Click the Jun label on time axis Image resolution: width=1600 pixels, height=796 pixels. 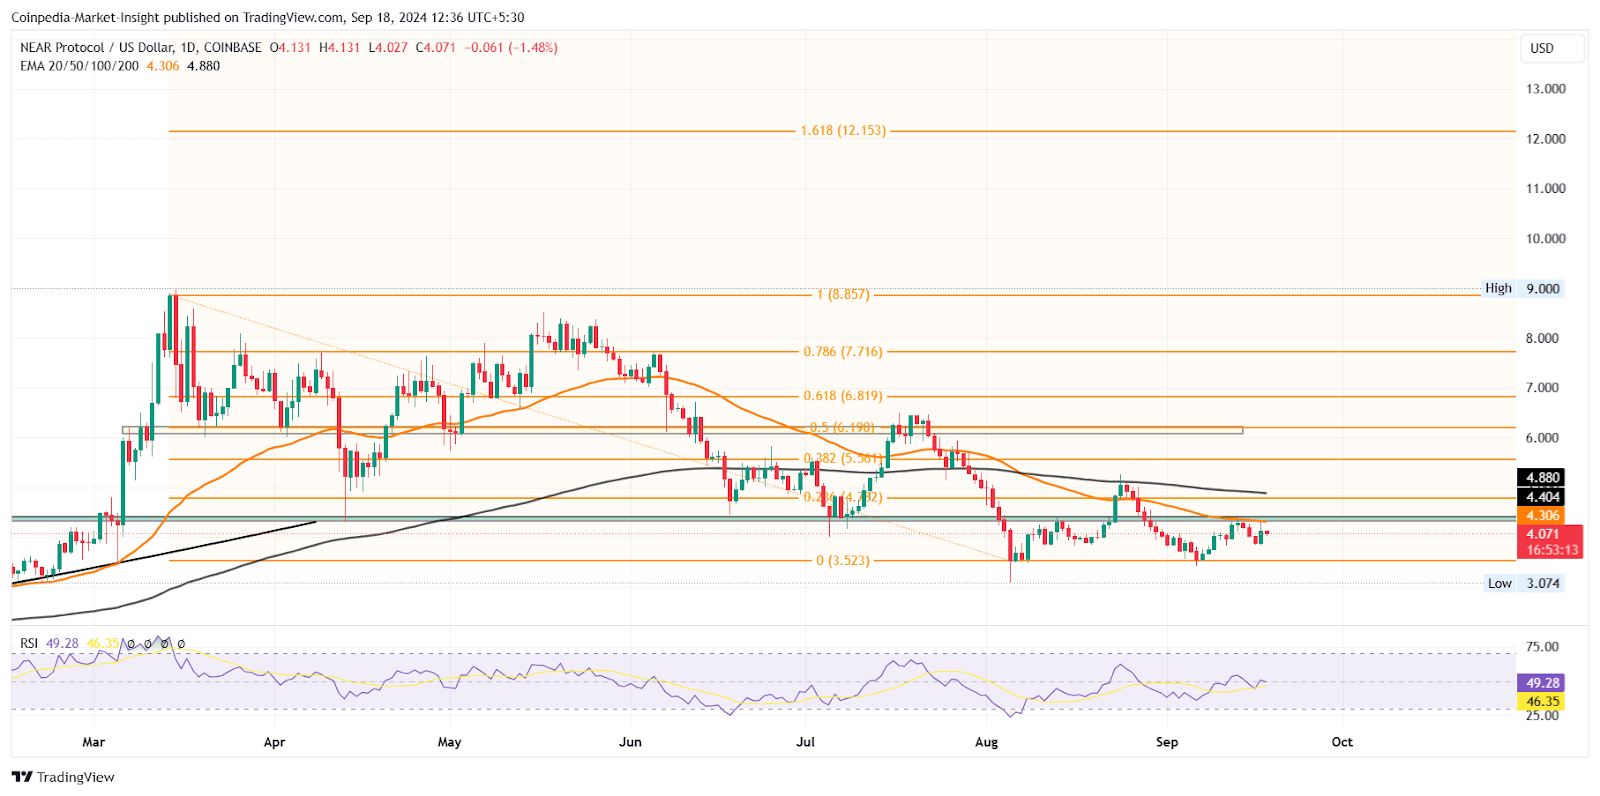630,742
